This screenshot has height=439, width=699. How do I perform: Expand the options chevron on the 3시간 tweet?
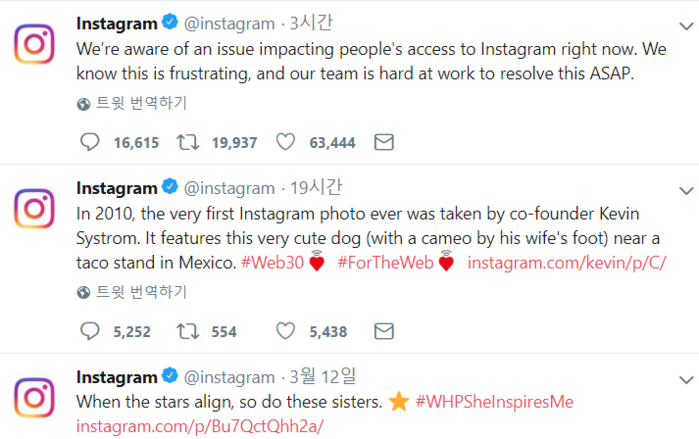tap(686, 26)
